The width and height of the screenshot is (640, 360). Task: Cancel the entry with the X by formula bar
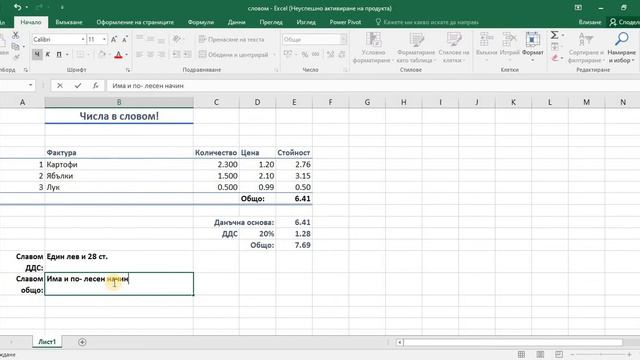60,85
